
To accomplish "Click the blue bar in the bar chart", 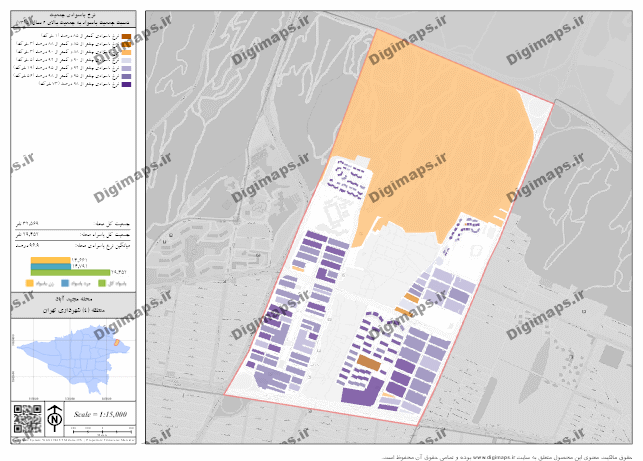I will click(x=50, y=265).
